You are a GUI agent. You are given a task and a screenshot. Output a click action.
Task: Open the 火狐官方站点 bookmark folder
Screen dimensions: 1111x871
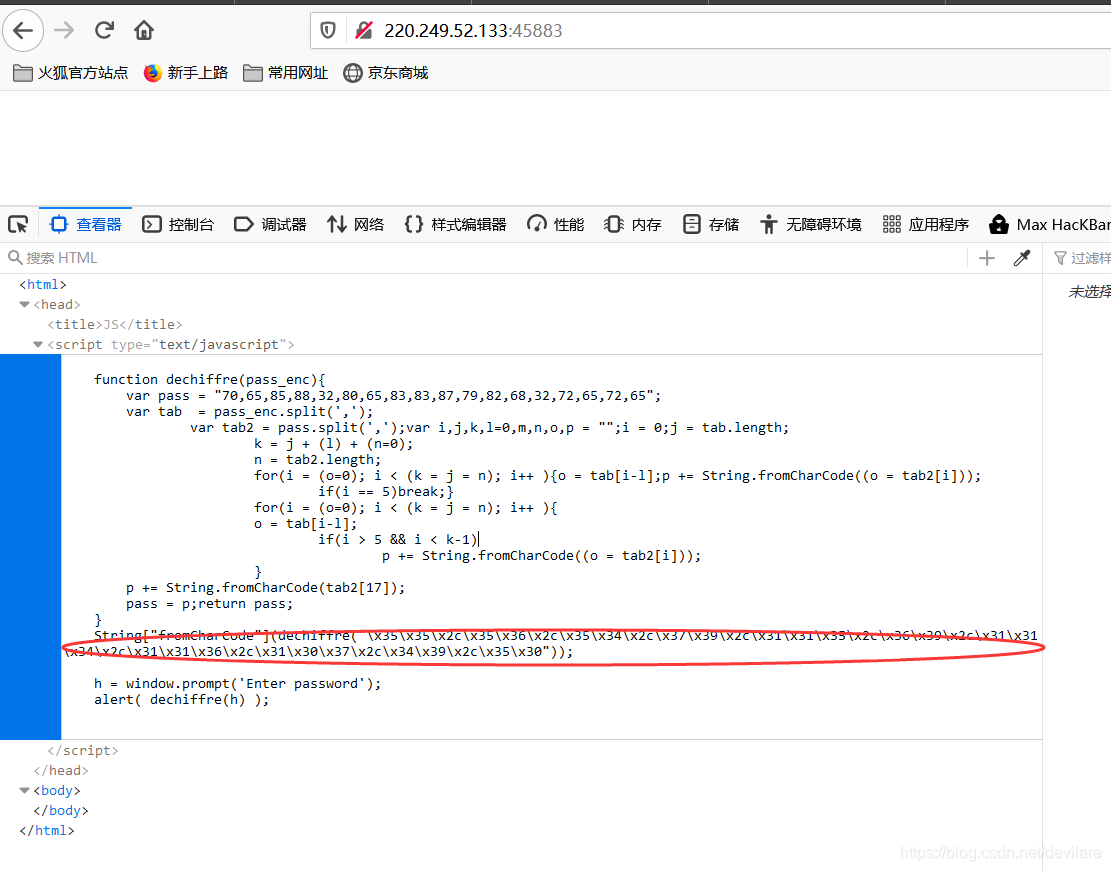[x=71, y=73]
